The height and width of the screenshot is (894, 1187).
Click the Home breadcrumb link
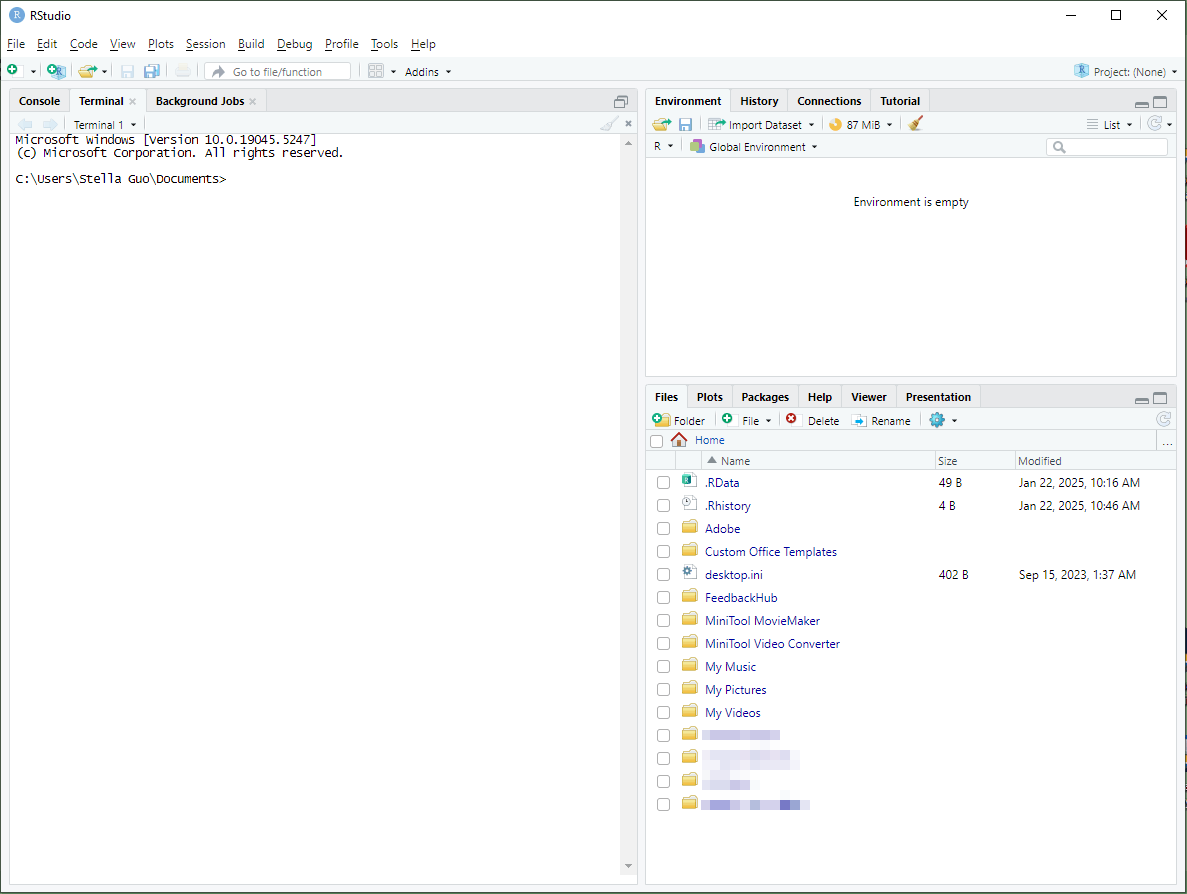click(x=709, y=440)
